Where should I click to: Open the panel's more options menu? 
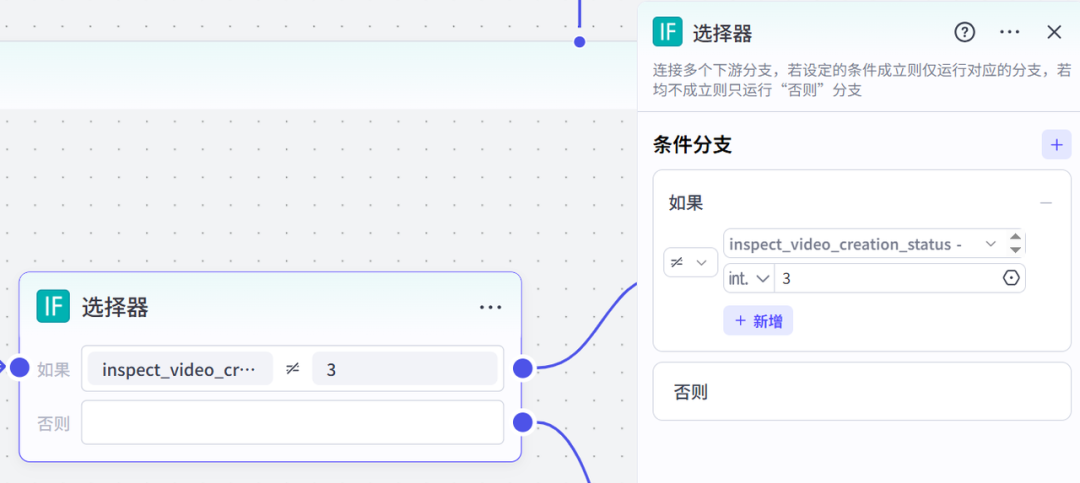click(x=1010, y=32)
